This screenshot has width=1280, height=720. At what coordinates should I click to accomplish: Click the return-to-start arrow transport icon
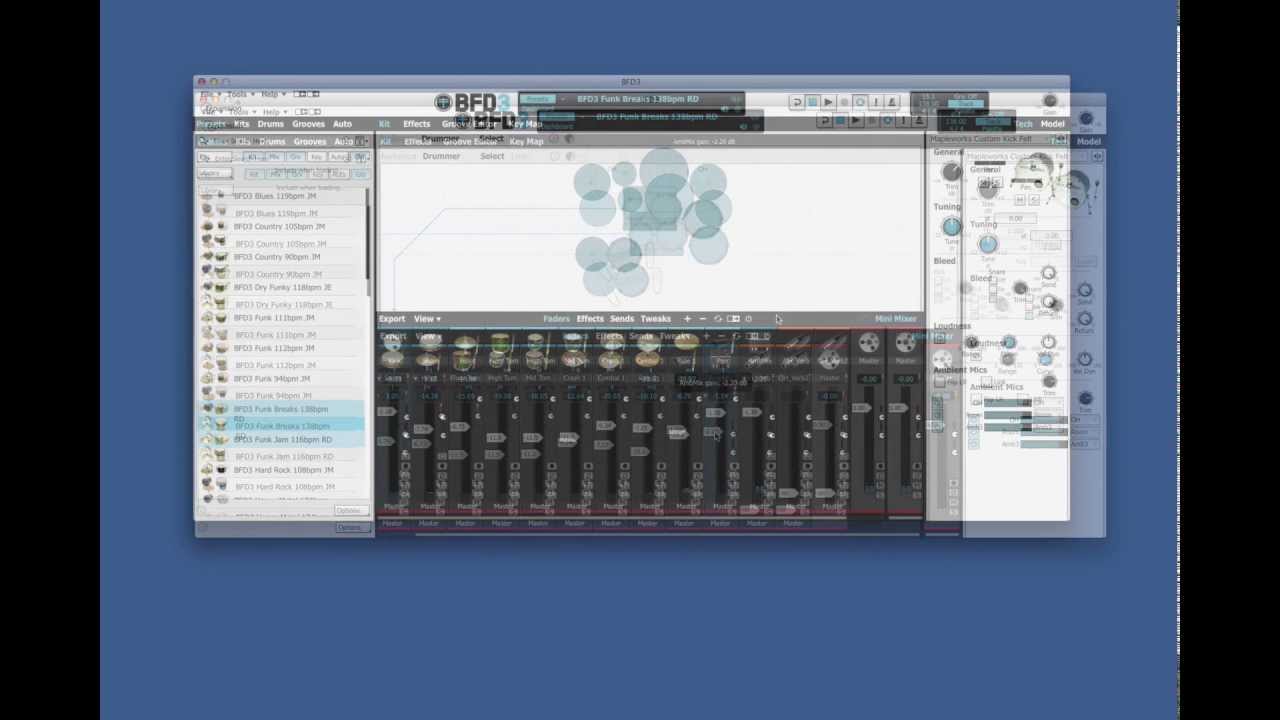(796, 102)
